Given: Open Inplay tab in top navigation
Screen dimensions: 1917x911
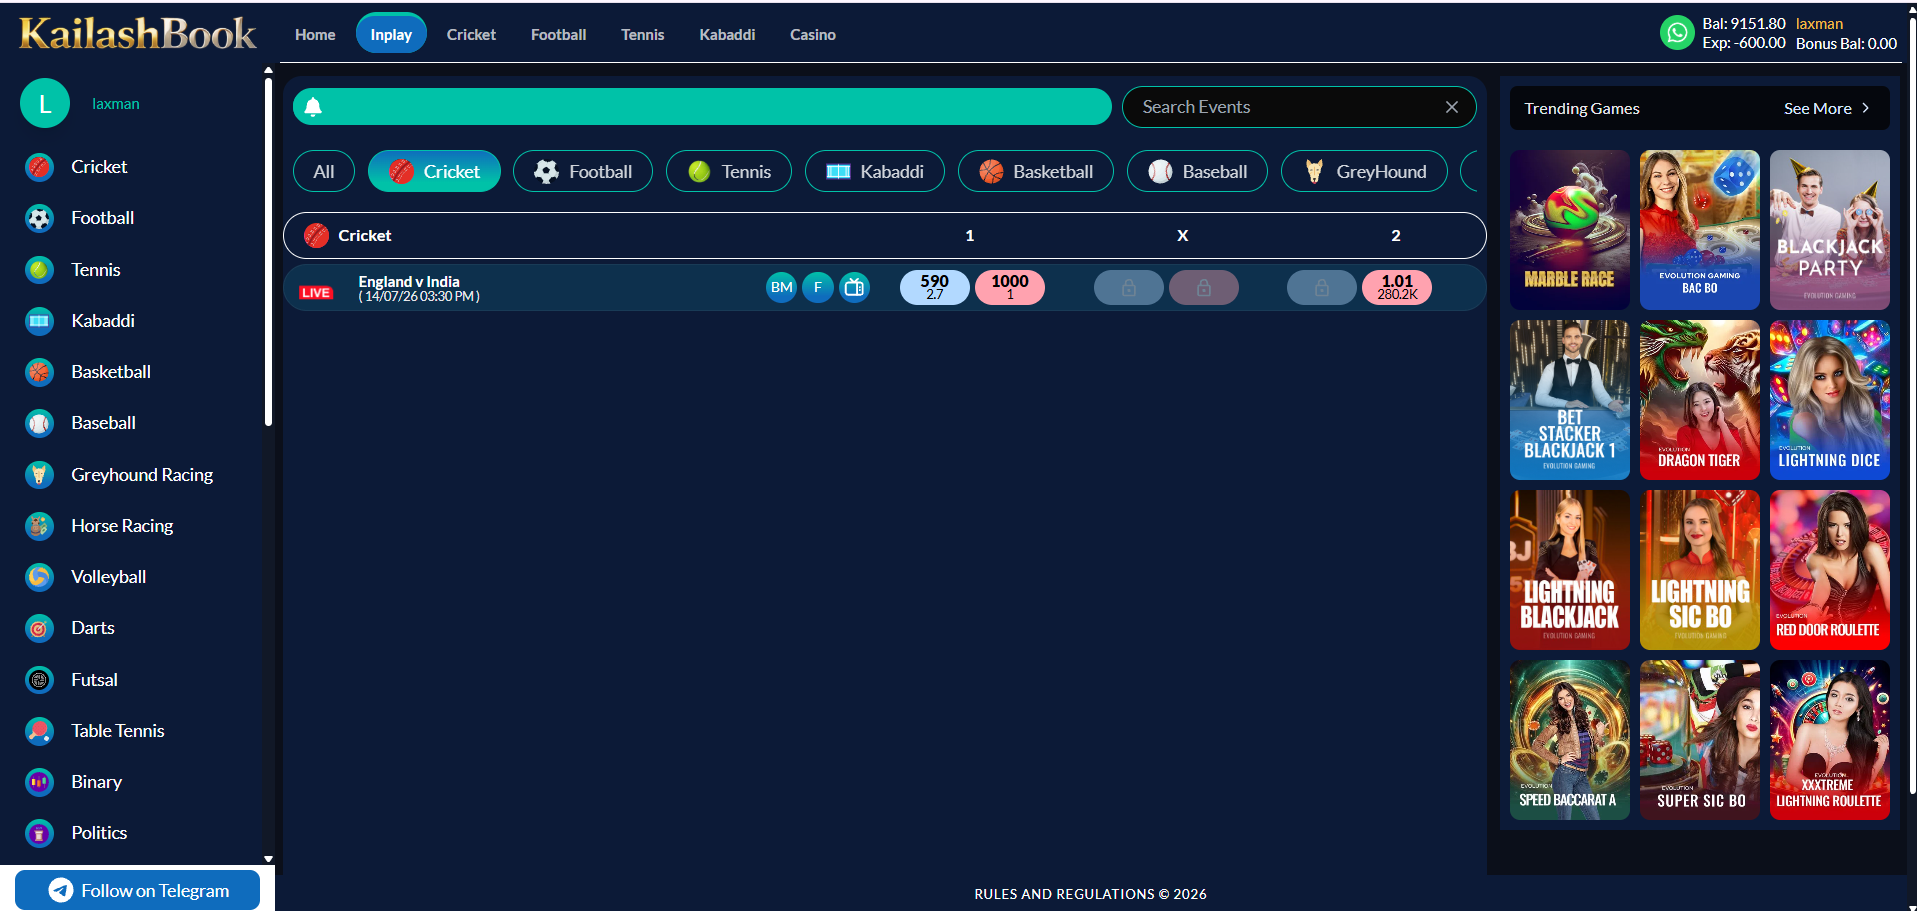Looking at the screenshot, I should [391, 34].
